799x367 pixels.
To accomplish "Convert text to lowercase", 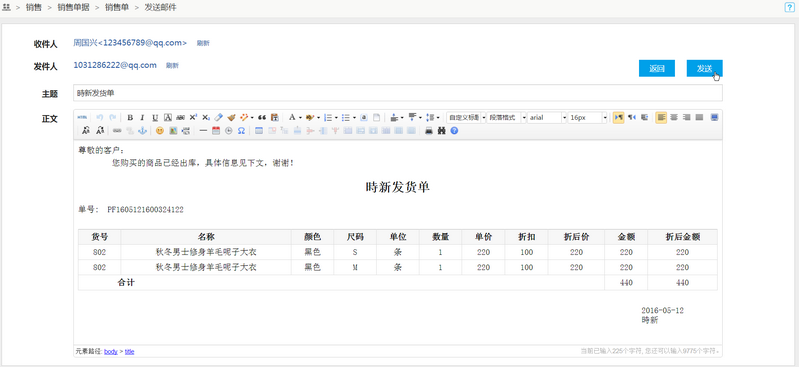I will coord(100,130).
